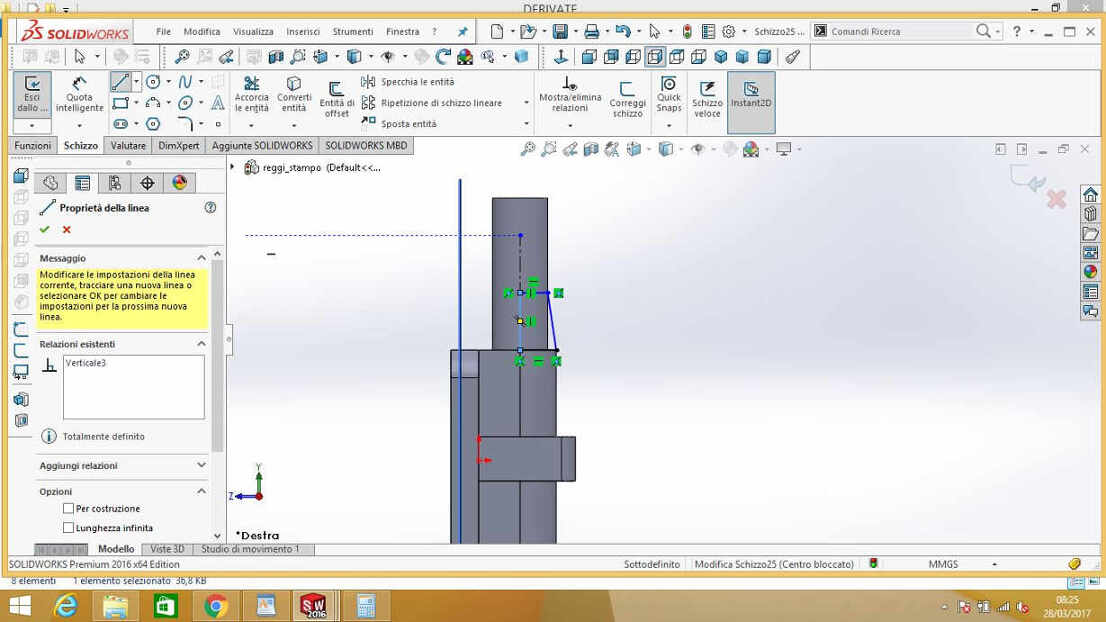Select the Rectangle sketch tool
This screenshot has width=1106, height=622.
[x=121, y=103]
